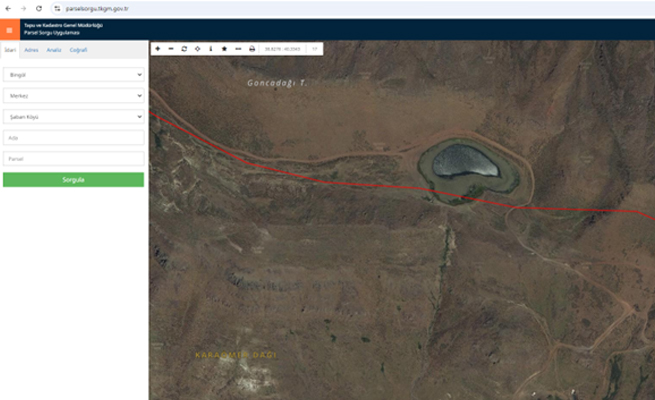Viewport: 655px width, 400px height.
Task: Open the orange hamburger menu
Action: tap(10, 30)
